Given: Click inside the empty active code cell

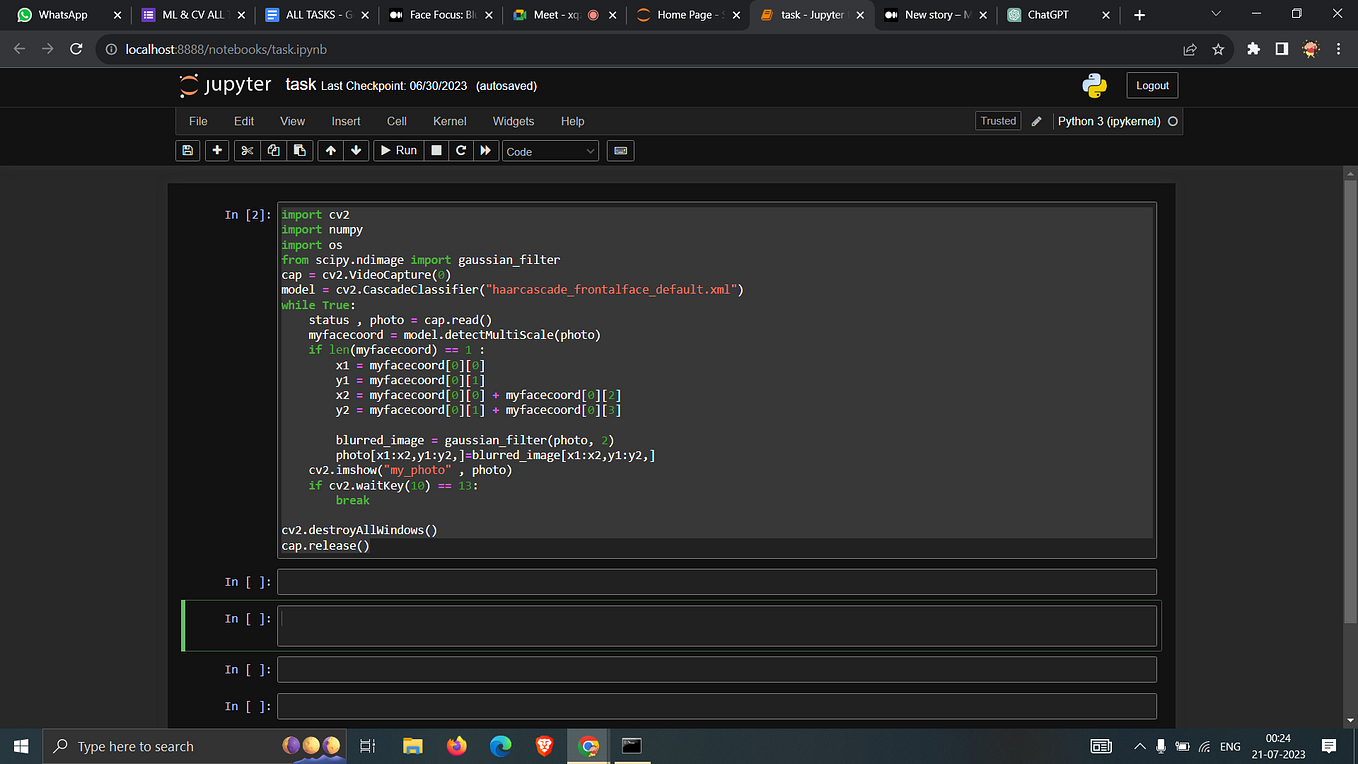Looking at the screenshot, I should click(x=716, y=626).
